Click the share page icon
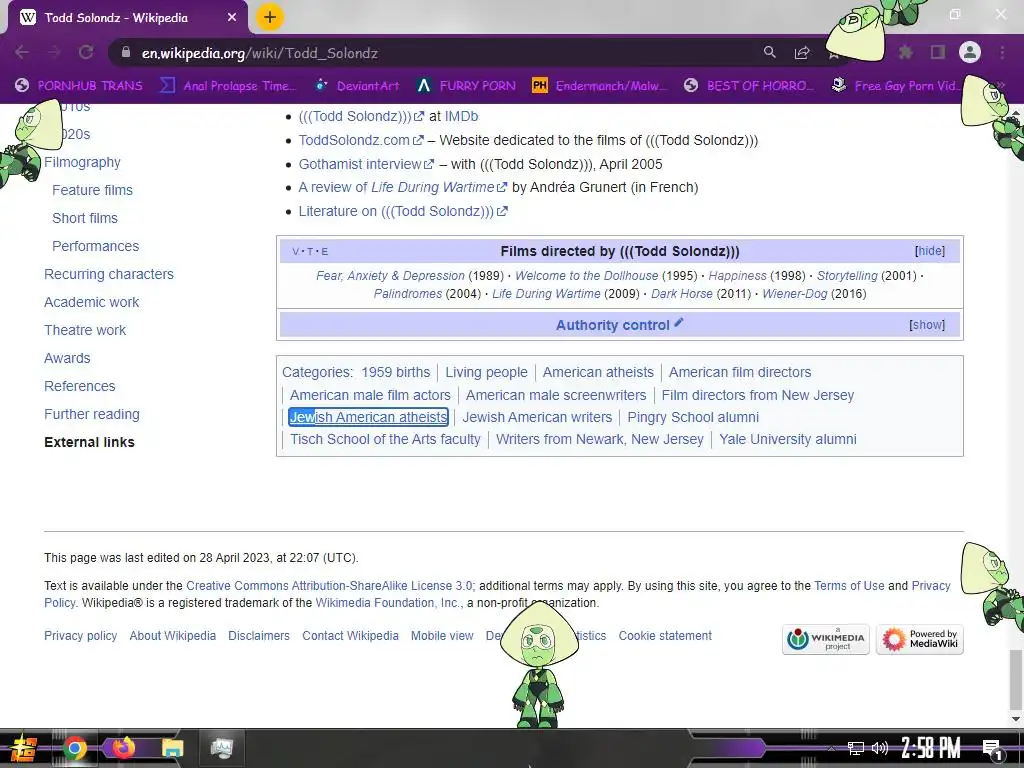The width and height of the screenshot is (1024, 768). pos(802,52)
